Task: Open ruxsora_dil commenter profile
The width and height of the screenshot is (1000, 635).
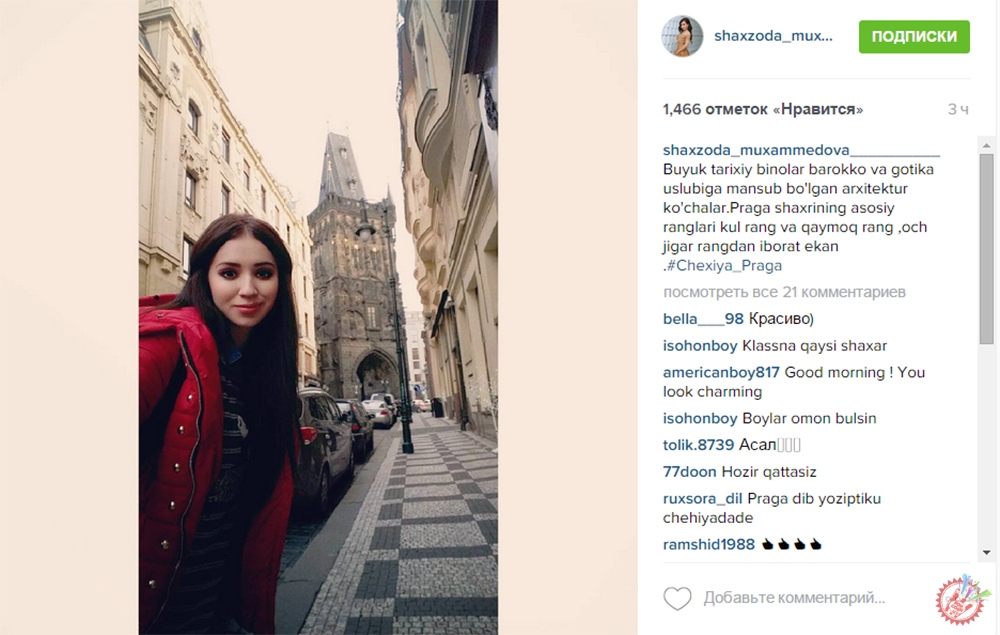Action: click(x=702, y=499)
